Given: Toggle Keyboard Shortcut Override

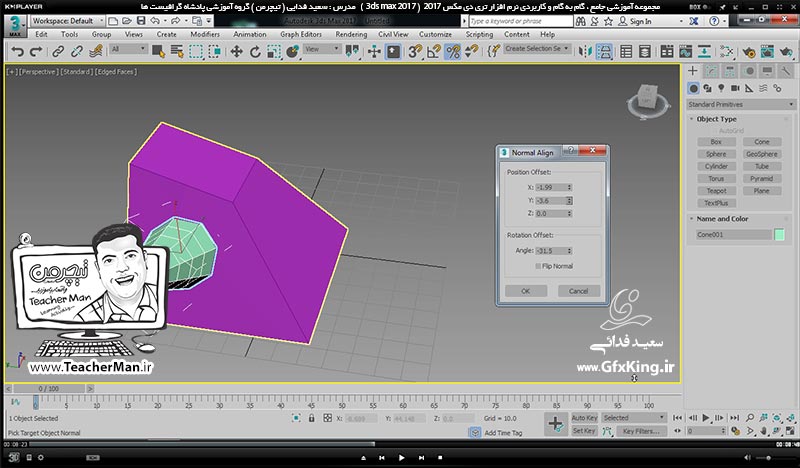Looking at the screenshot, I should pyautogui.click(x=393, y=52).
